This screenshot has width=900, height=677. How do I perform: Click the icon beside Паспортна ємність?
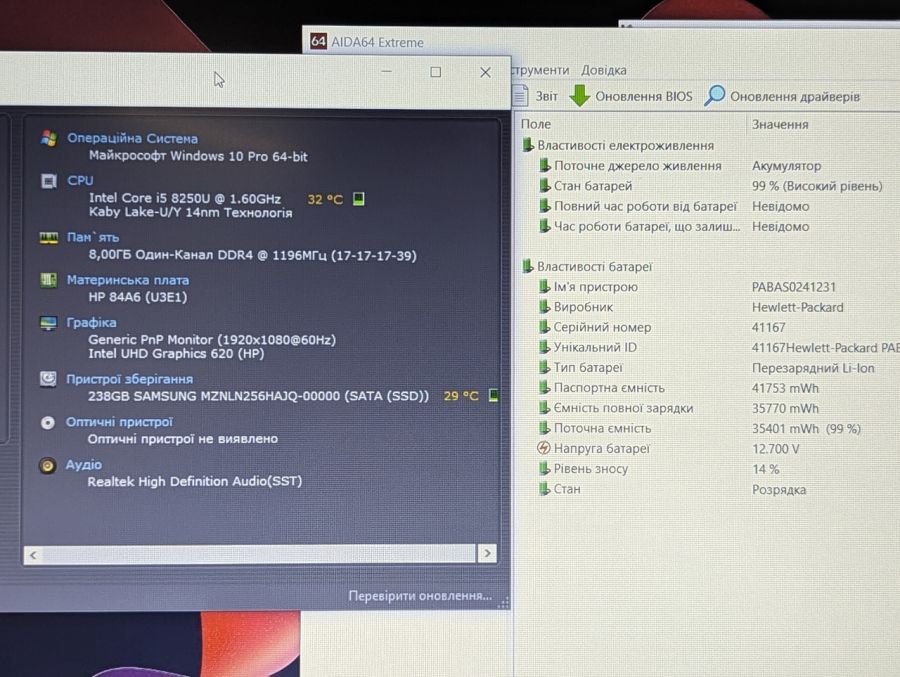pos(544,388)
